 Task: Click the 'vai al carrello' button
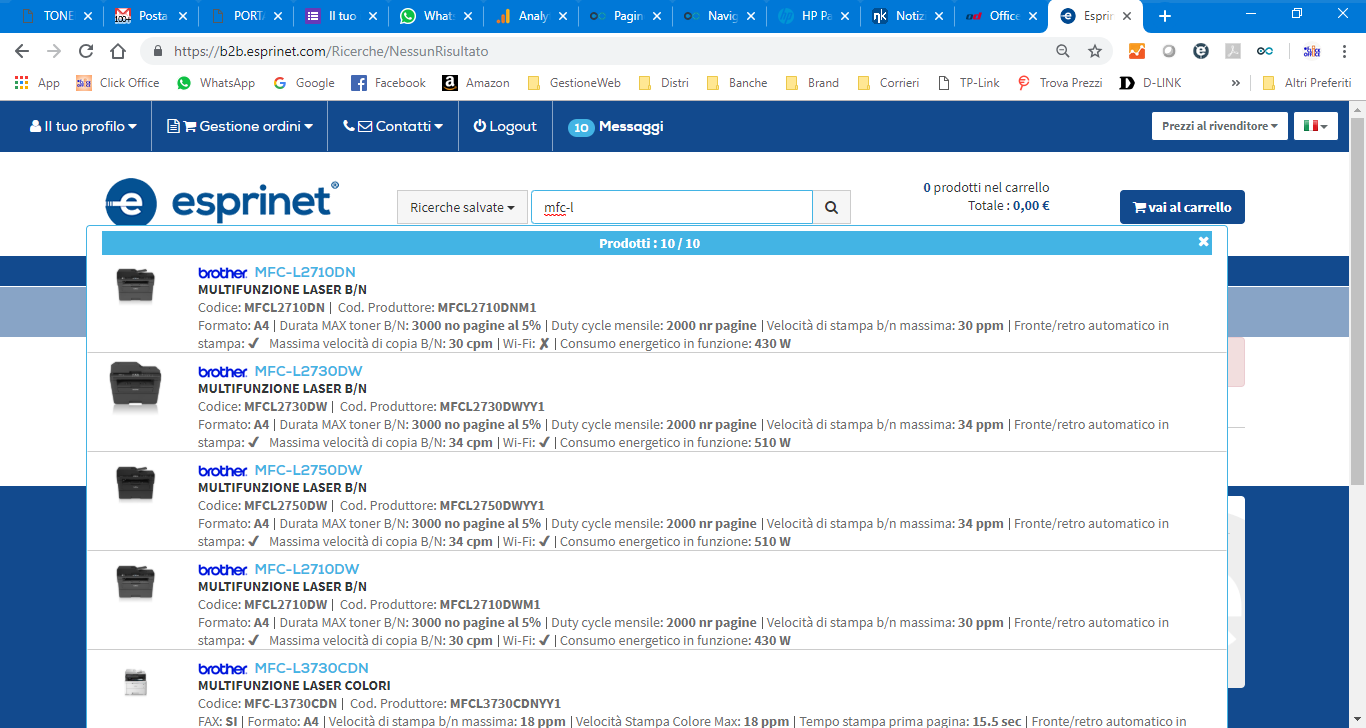coord(1182,207)
